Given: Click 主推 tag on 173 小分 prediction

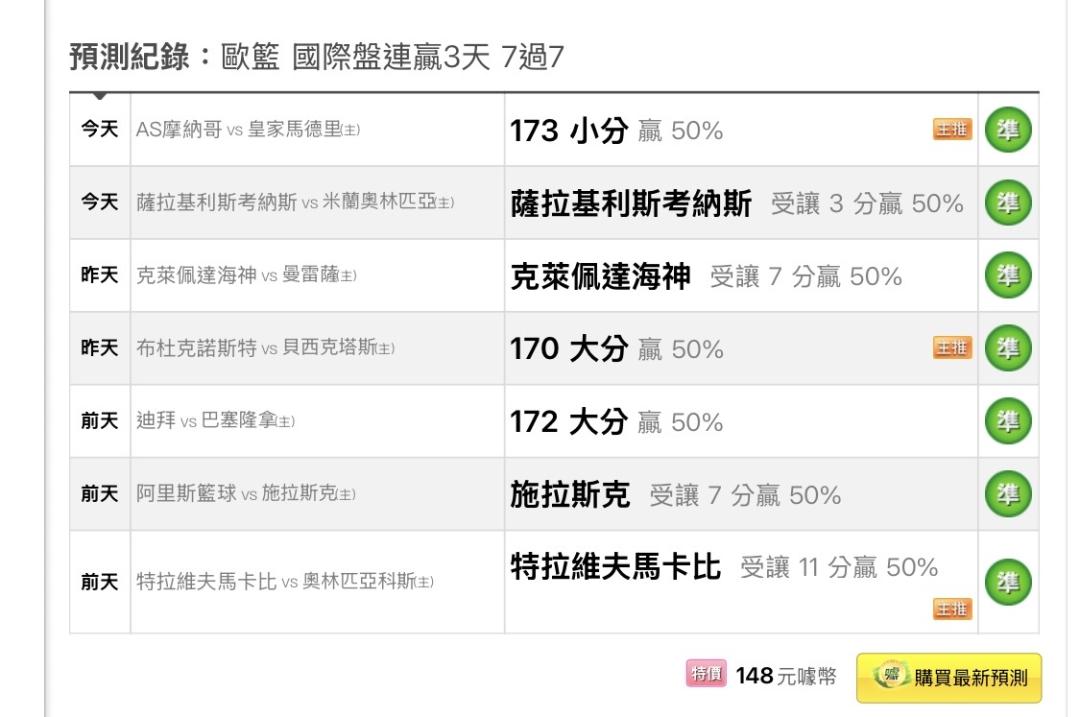Looking at the screenshot, I should click(952, 131).
